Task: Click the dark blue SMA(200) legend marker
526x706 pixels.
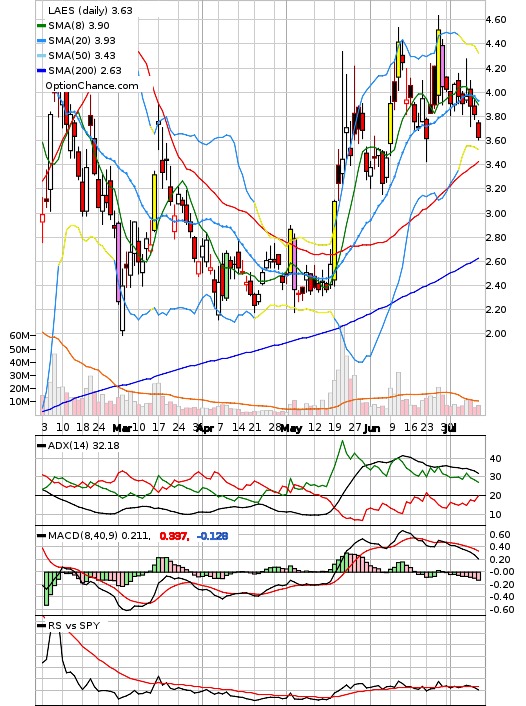Action: coord(41,71)
